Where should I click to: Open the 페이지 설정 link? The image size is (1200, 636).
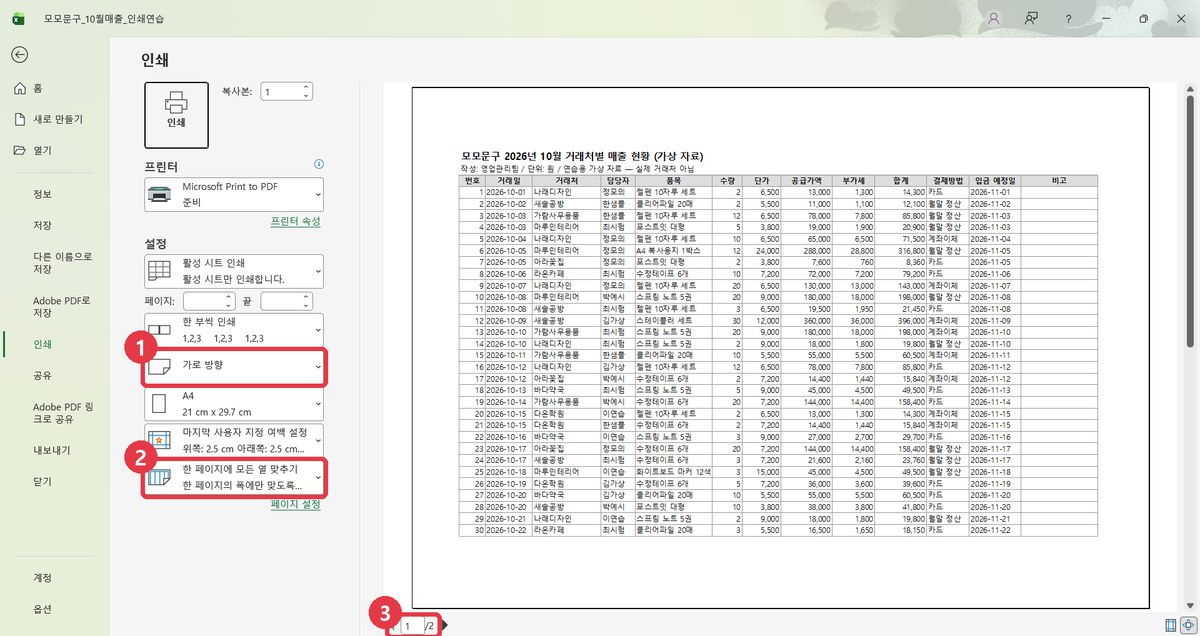click(x=296, y=505)
